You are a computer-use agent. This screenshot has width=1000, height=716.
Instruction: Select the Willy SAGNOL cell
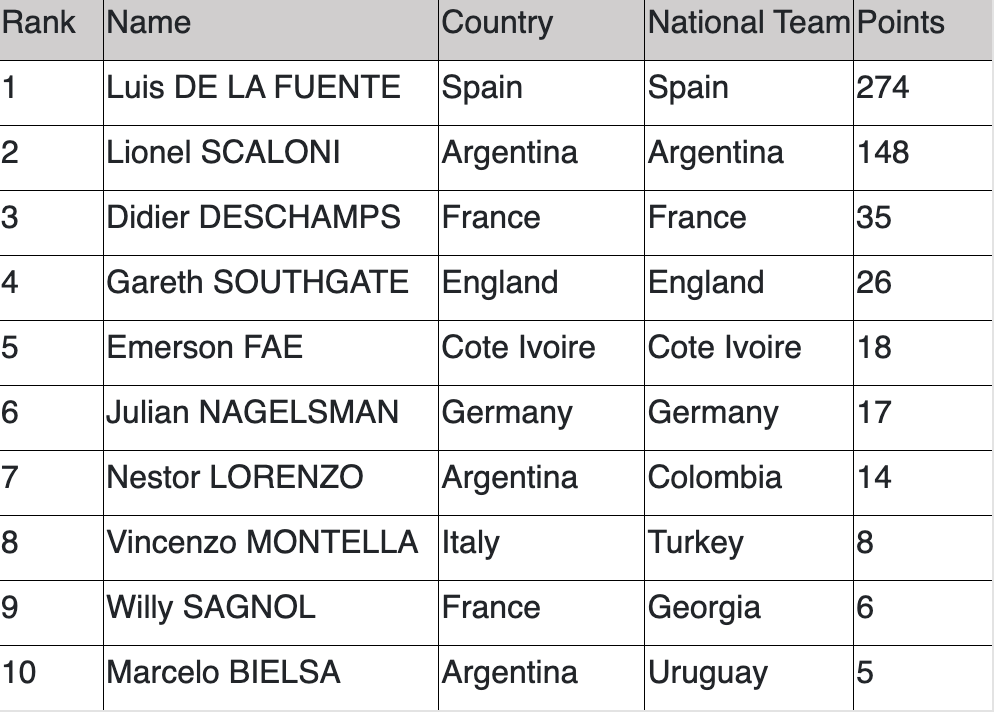(271, 614)
